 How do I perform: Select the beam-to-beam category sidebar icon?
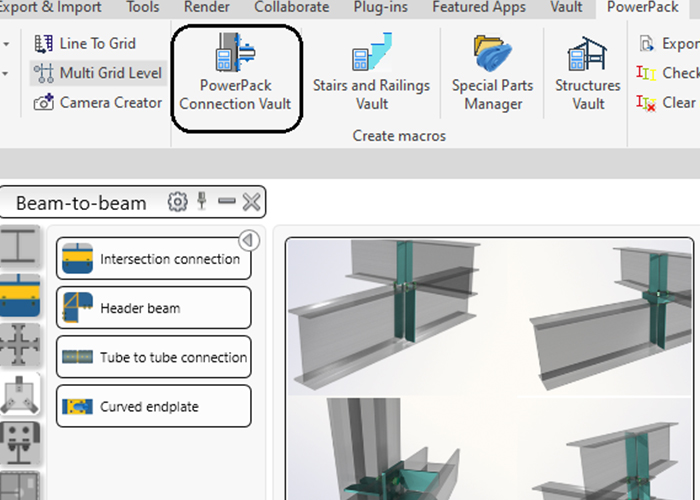pyautogui.click(x=19, y=295)
